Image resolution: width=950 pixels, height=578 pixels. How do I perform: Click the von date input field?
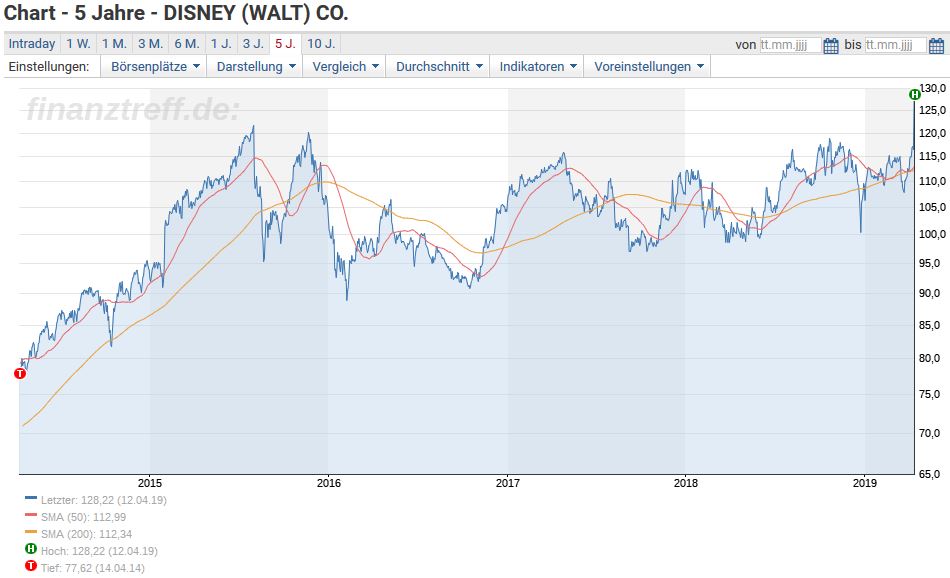pos(791,45)
